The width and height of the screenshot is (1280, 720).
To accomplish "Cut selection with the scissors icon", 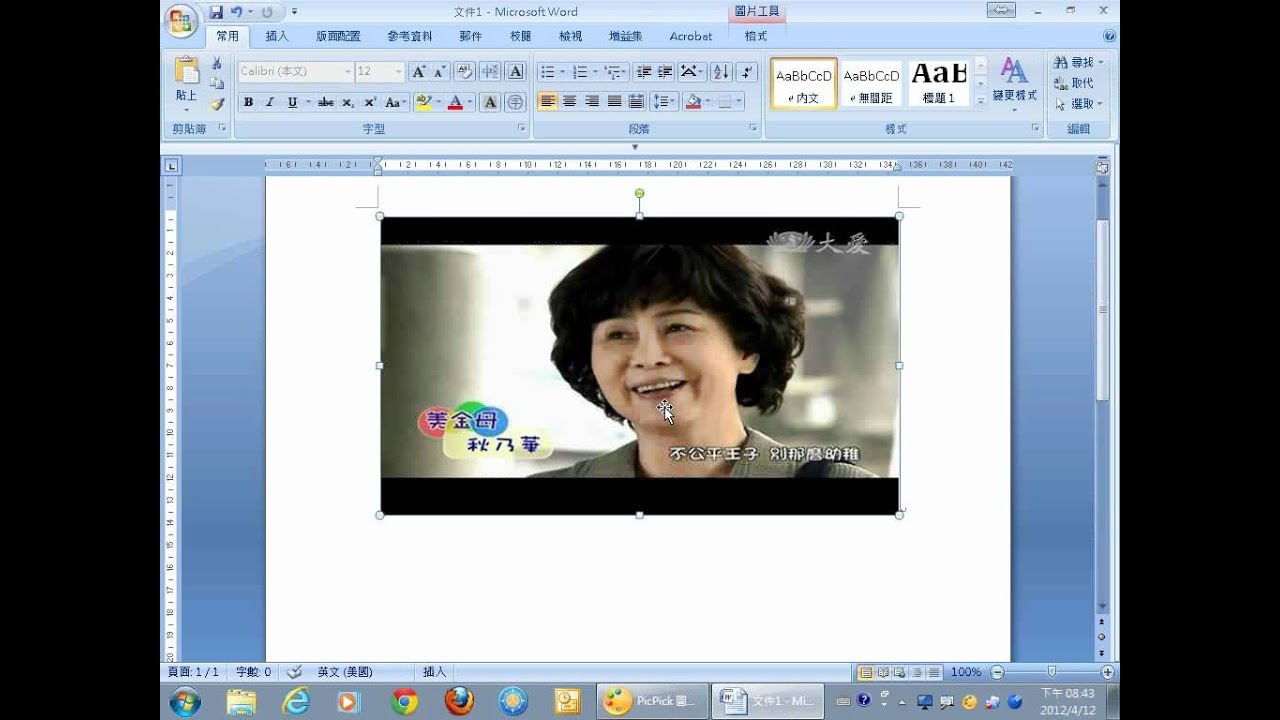I will click(217, 63).
